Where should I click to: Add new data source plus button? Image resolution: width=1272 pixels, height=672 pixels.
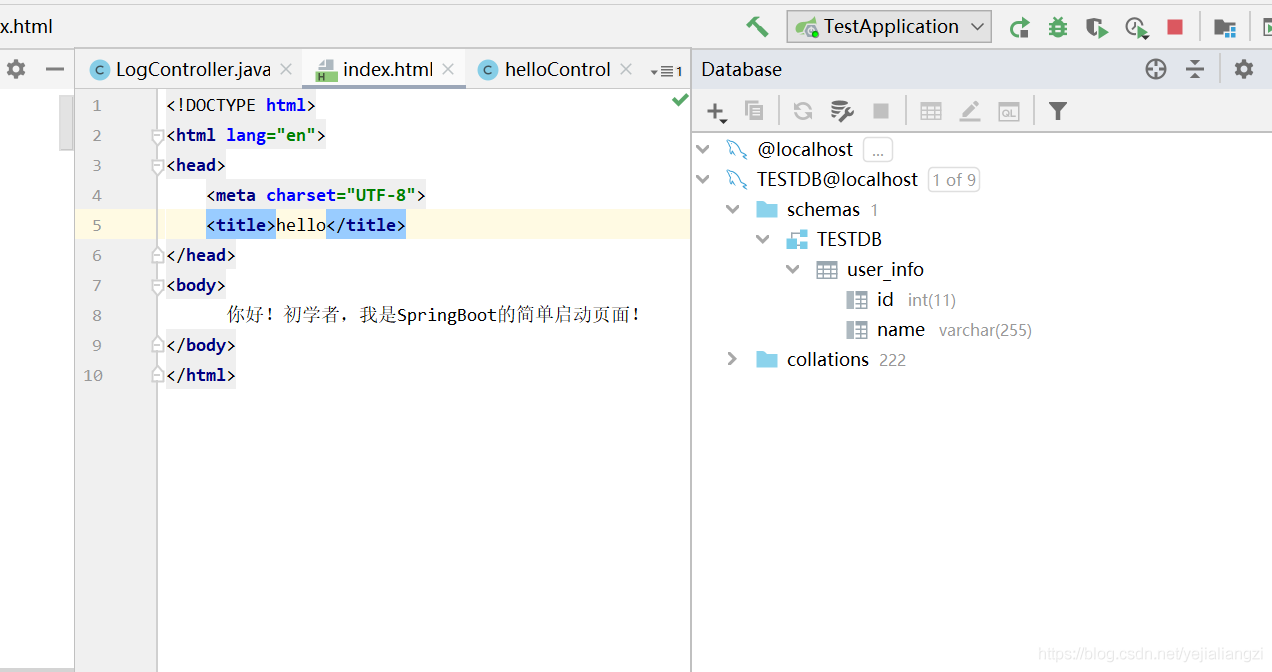coord(716,111)
